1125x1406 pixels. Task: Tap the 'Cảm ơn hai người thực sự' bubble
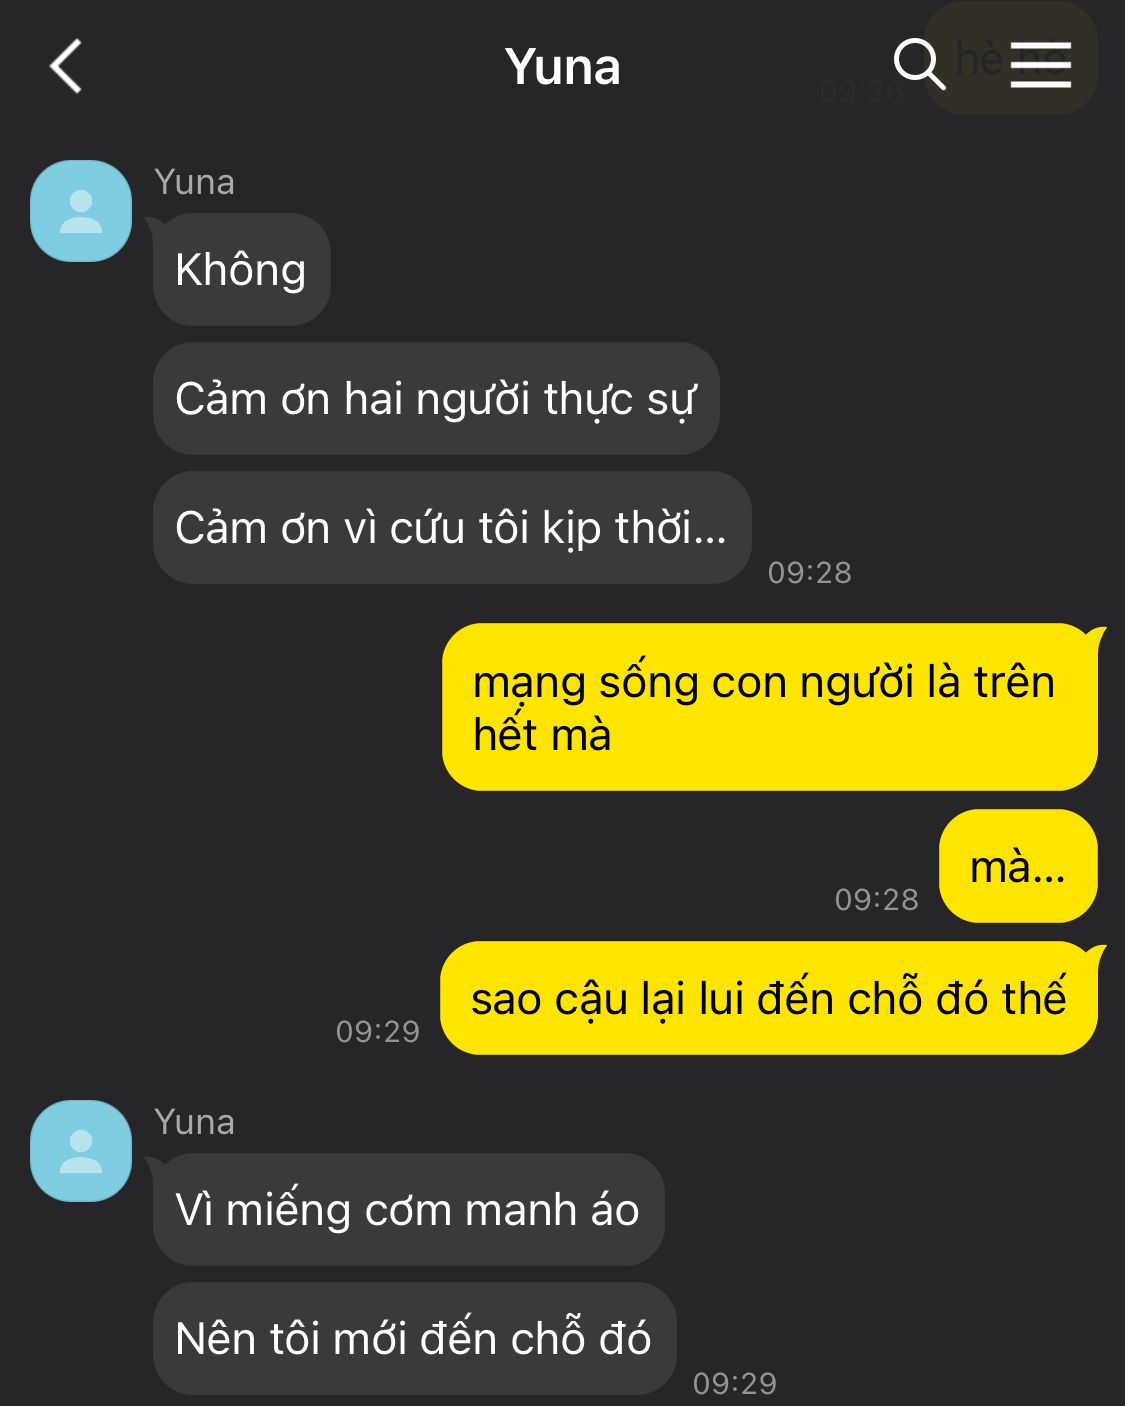[x=436, y=398]
